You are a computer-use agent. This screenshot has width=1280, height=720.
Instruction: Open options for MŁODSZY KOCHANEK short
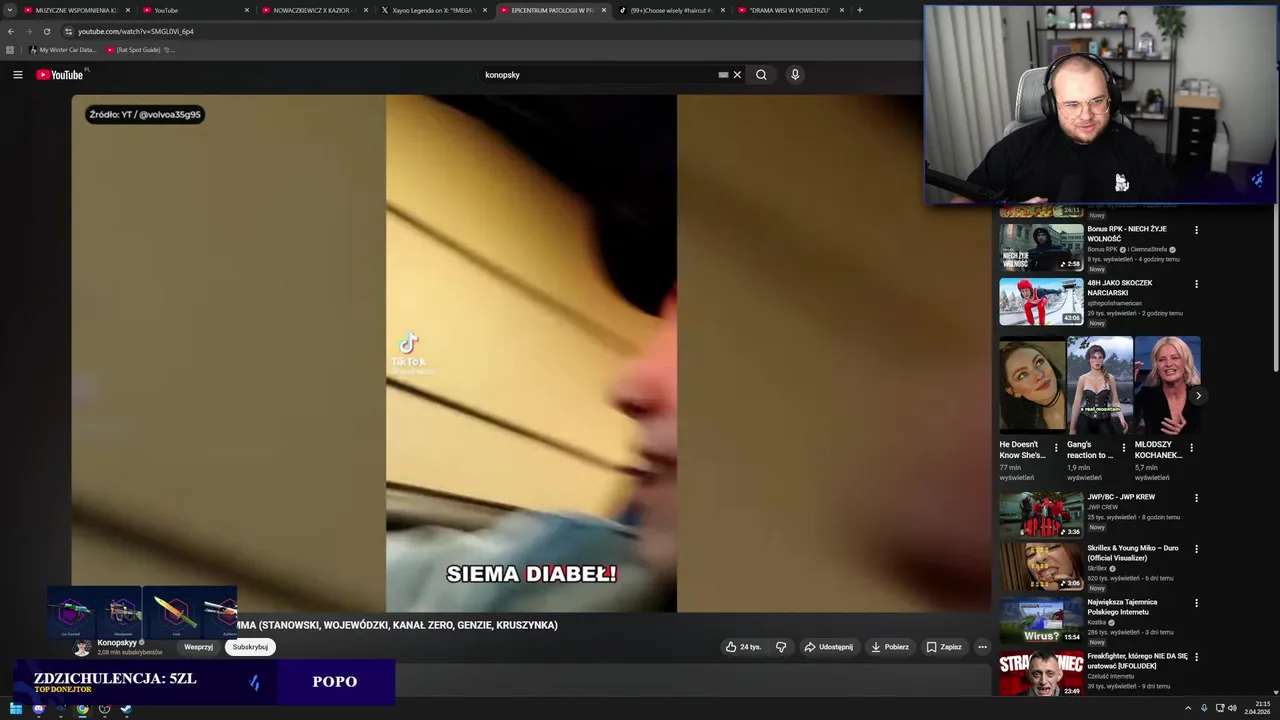point(1191,448)
